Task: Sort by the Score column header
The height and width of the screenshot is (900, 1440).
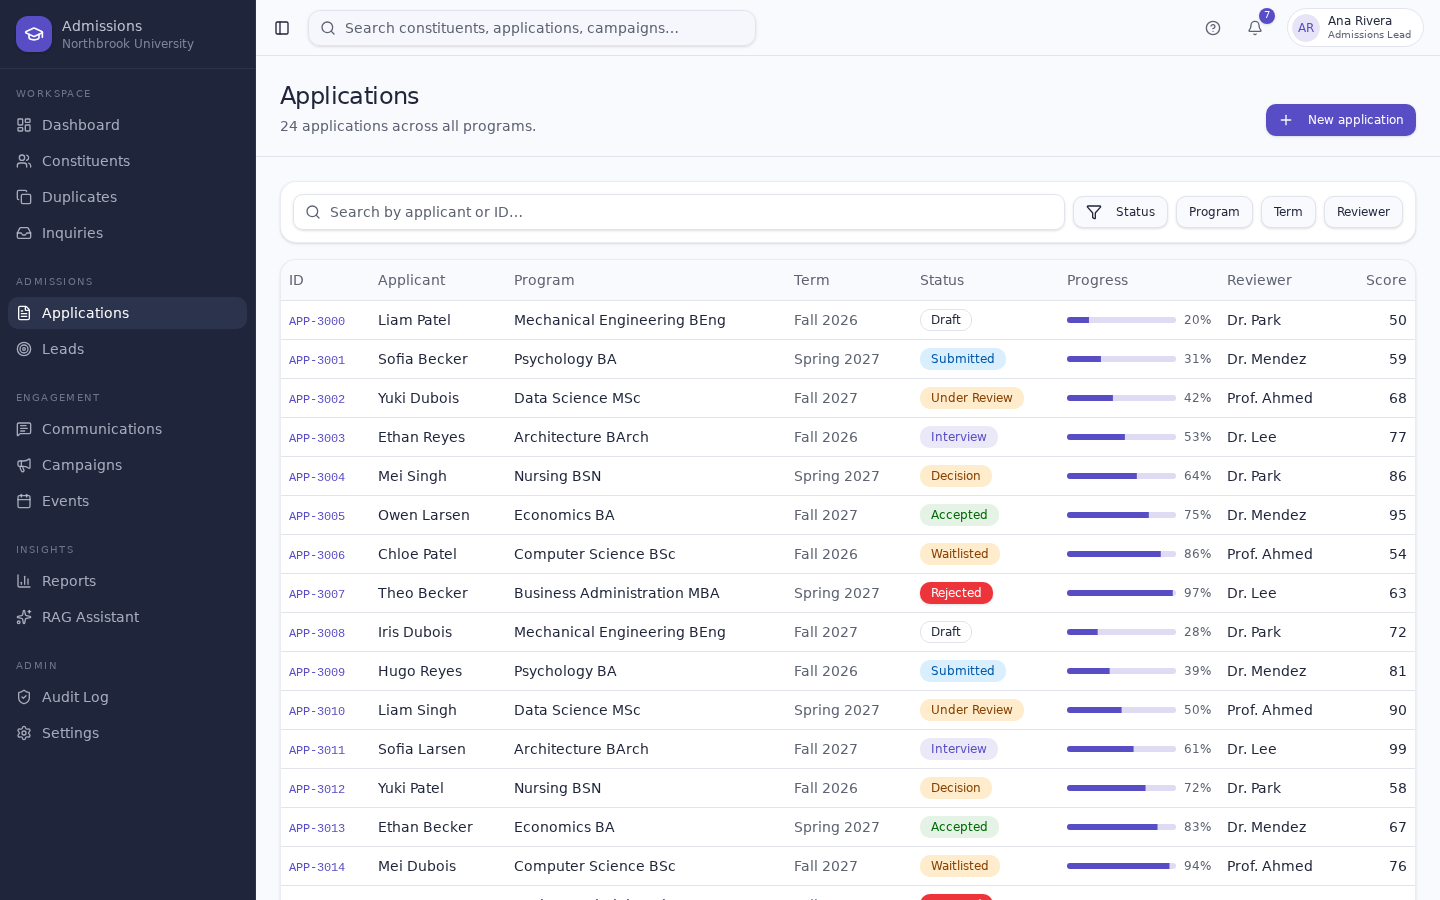Action: pos(1386,280)
